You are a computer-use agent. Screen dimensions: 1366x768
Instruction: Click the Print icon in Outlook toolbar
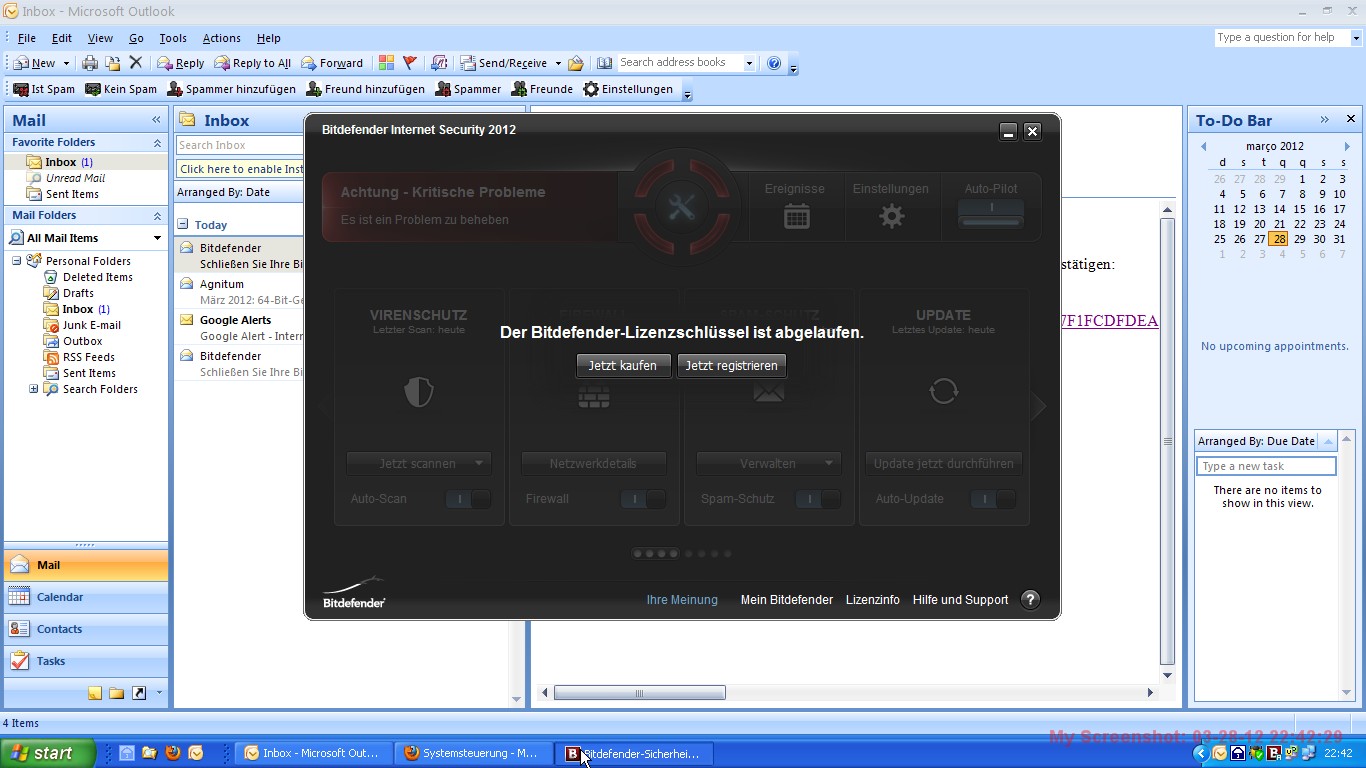click(90, 63)
